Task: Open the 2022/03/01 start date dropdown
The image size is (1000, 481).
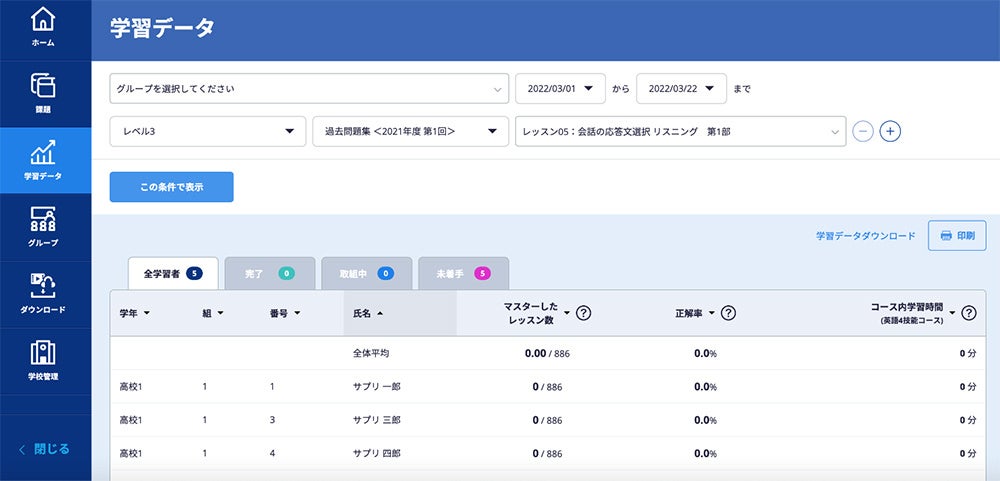Action: point(560,89)
